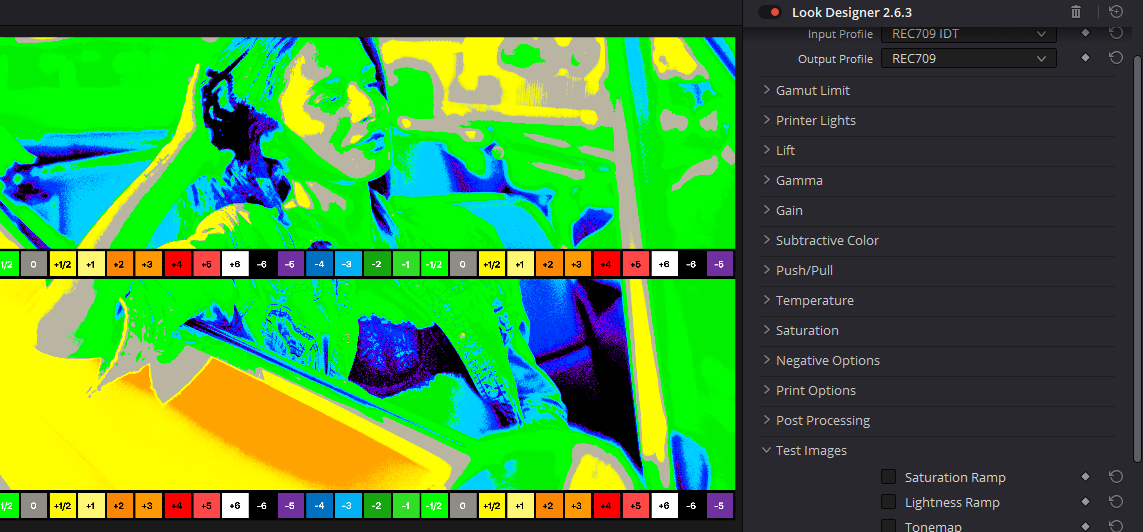Open the Input Profile dropdown
Screen dimensions: 1143x532
pyautogui.click(x=969, y=34)
